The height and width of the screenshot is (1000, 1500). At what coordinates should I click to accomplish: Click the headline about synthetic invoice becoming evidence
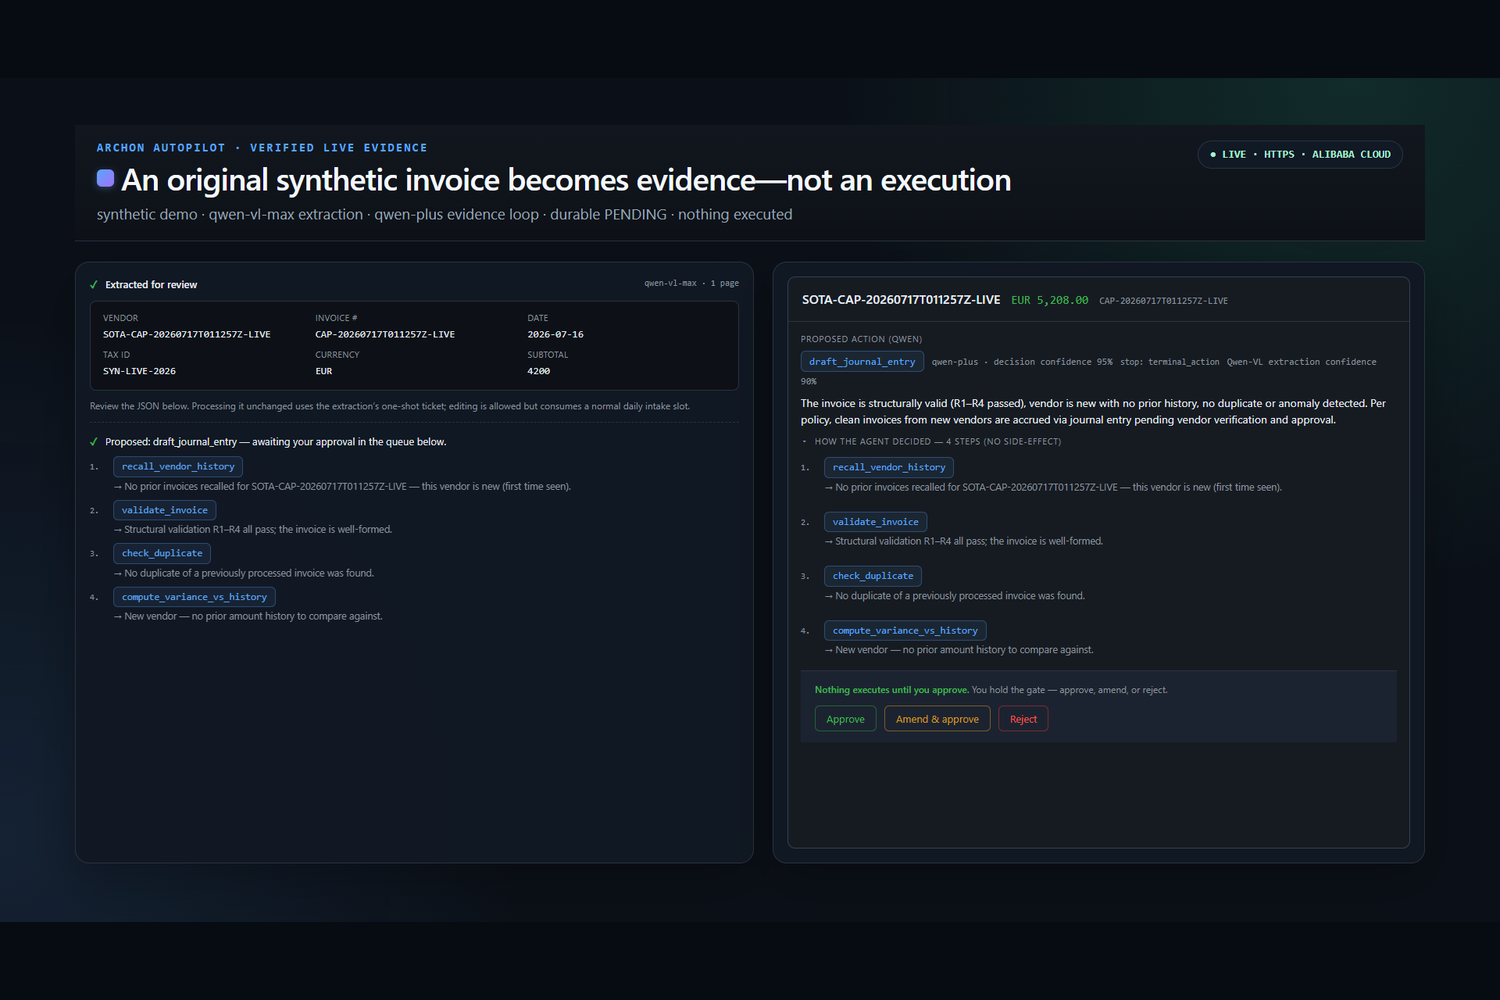coord(566,180)
